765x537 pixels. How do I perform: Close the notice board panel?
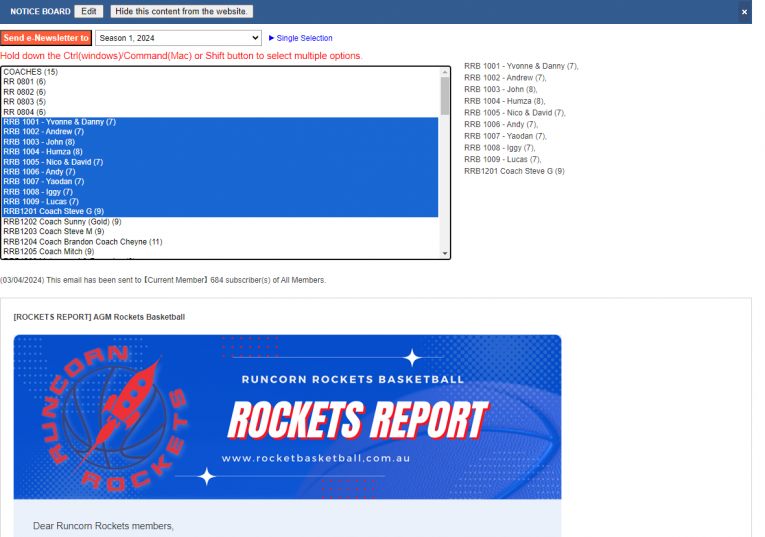pyautogui.click(x=744, y=12)
